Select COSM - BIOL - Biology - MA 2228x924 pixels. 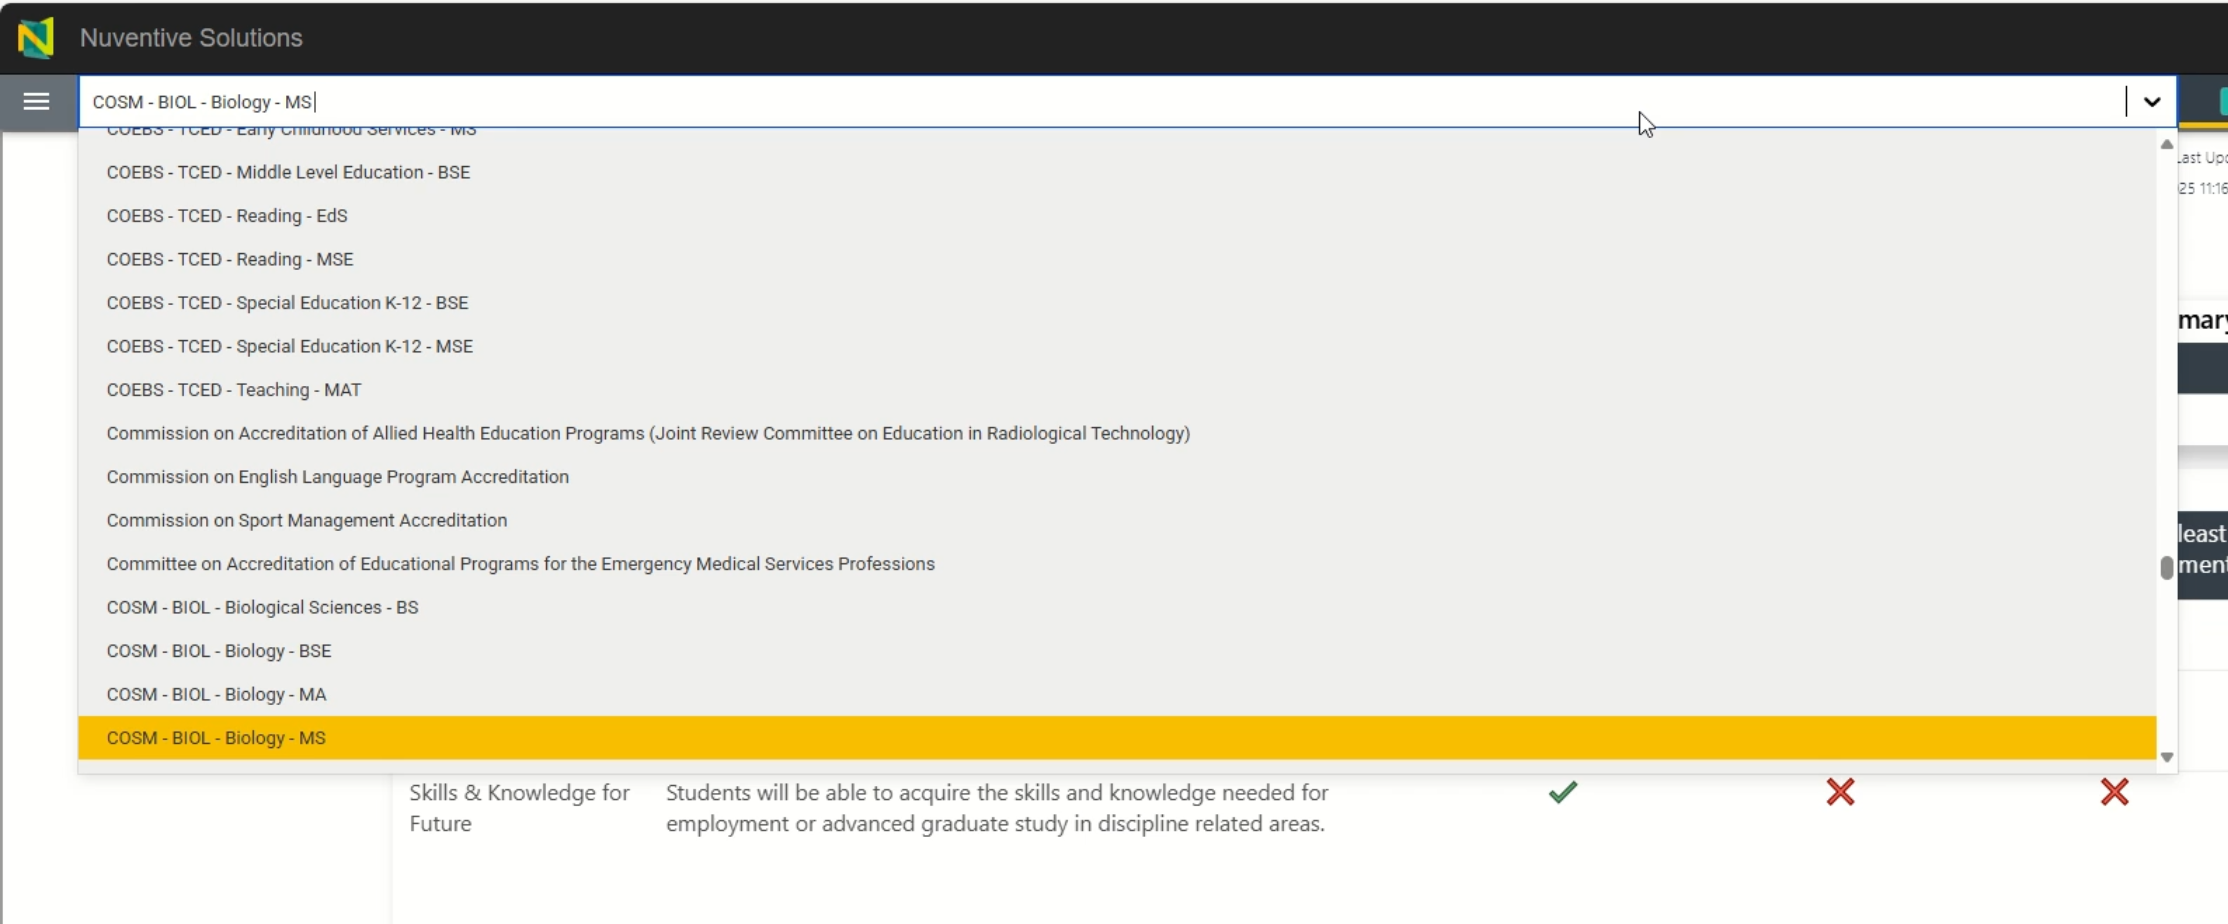click(x=1117, y=694)
